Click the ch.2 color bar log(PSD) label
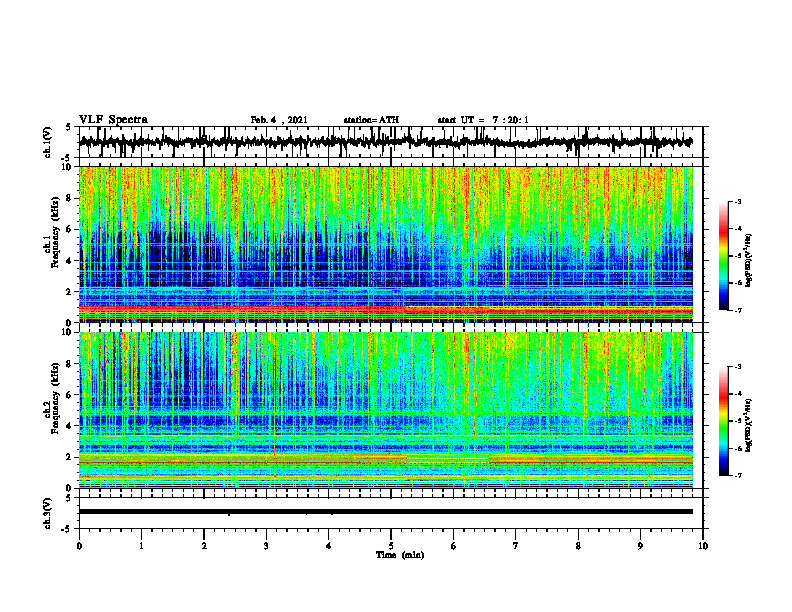Viewport: 792px width, 612px height. [x=749, y=425]
